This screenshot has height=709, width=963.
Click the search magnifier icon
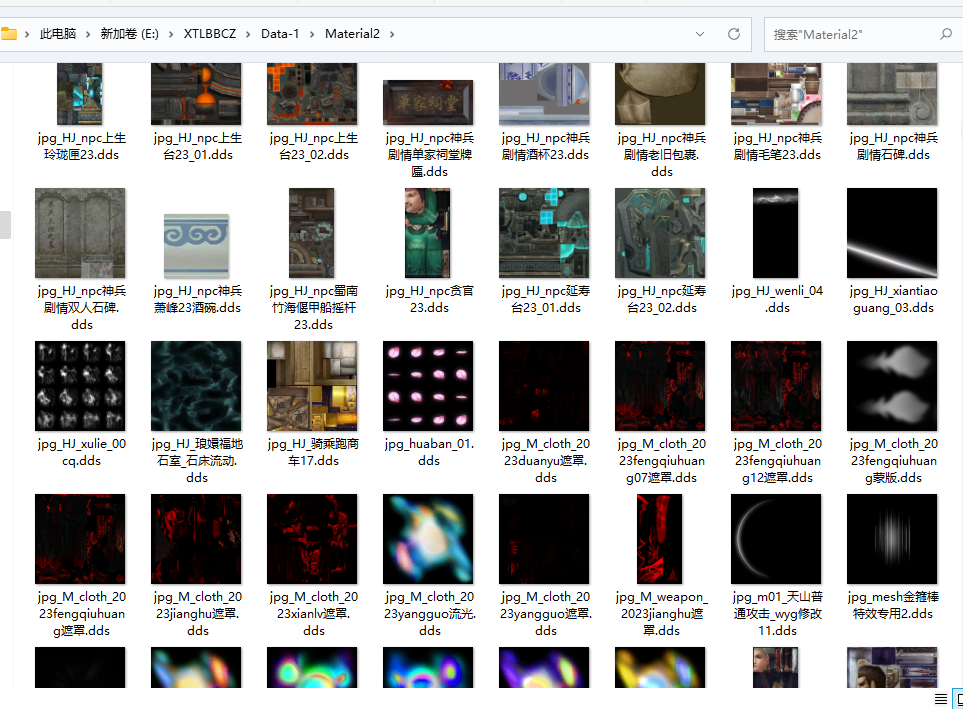point(945,34)
